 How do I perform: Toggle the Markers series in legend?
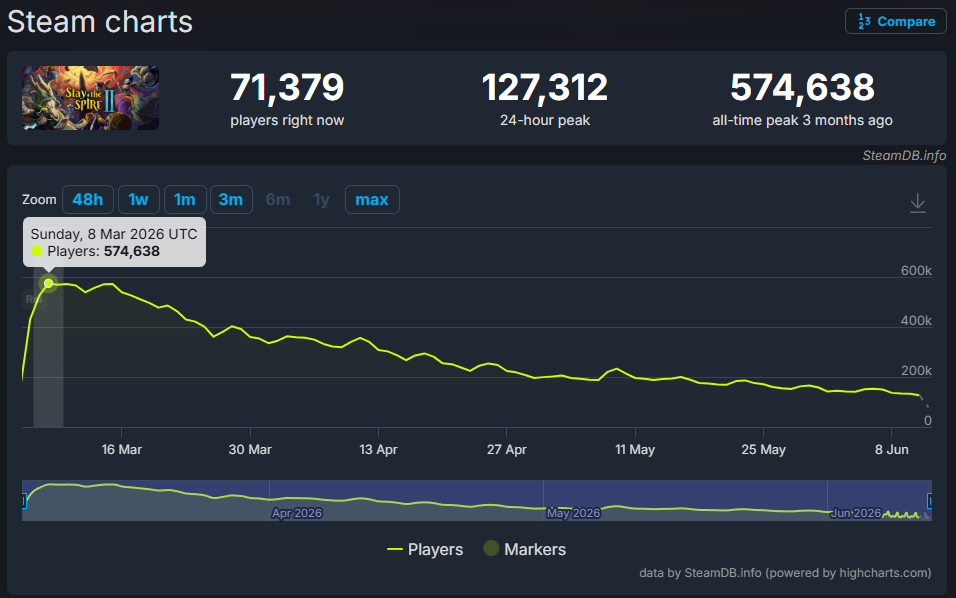[x=525, y=549]
